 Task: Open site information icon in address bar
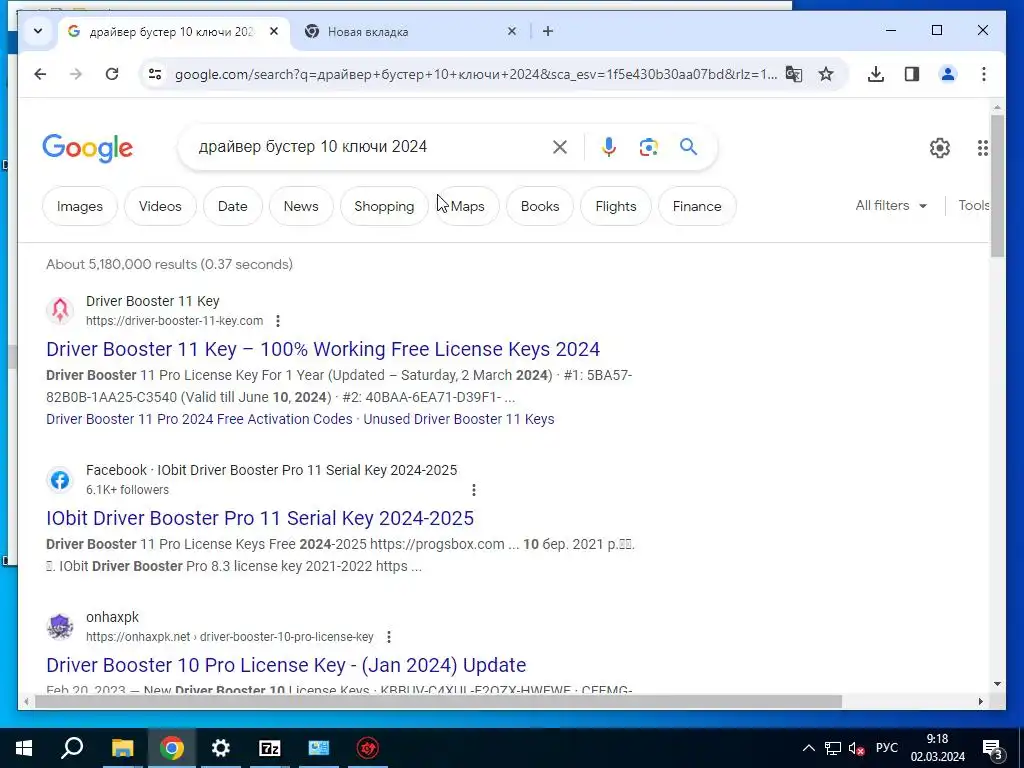click(155, 74)
